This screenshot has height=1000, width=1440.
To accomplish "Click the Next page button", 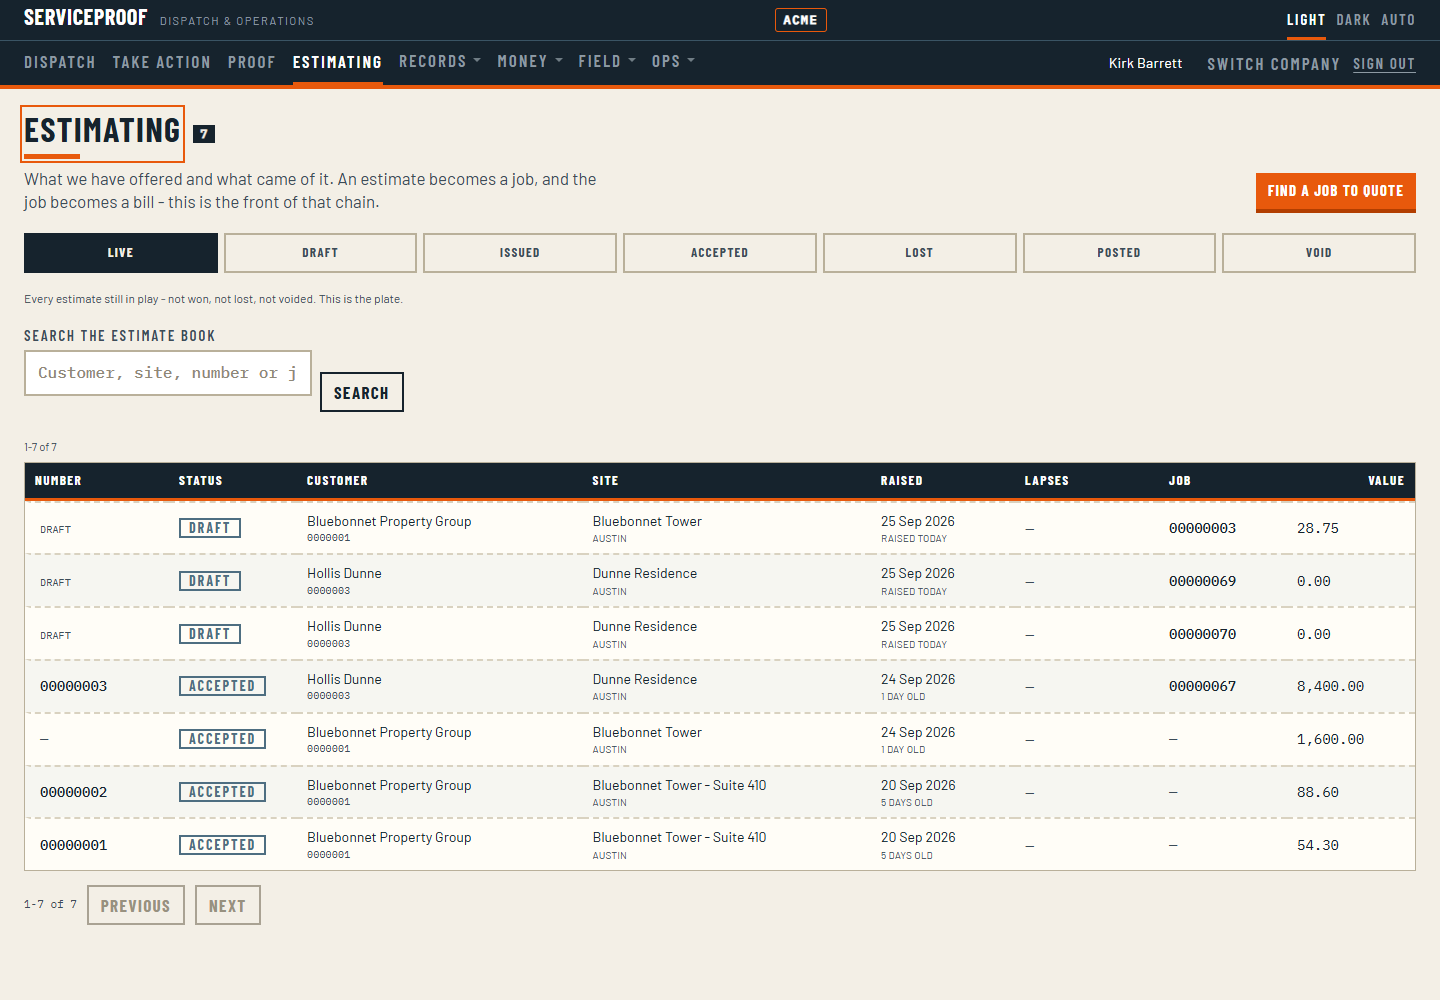I will click(x=228, y=905).
